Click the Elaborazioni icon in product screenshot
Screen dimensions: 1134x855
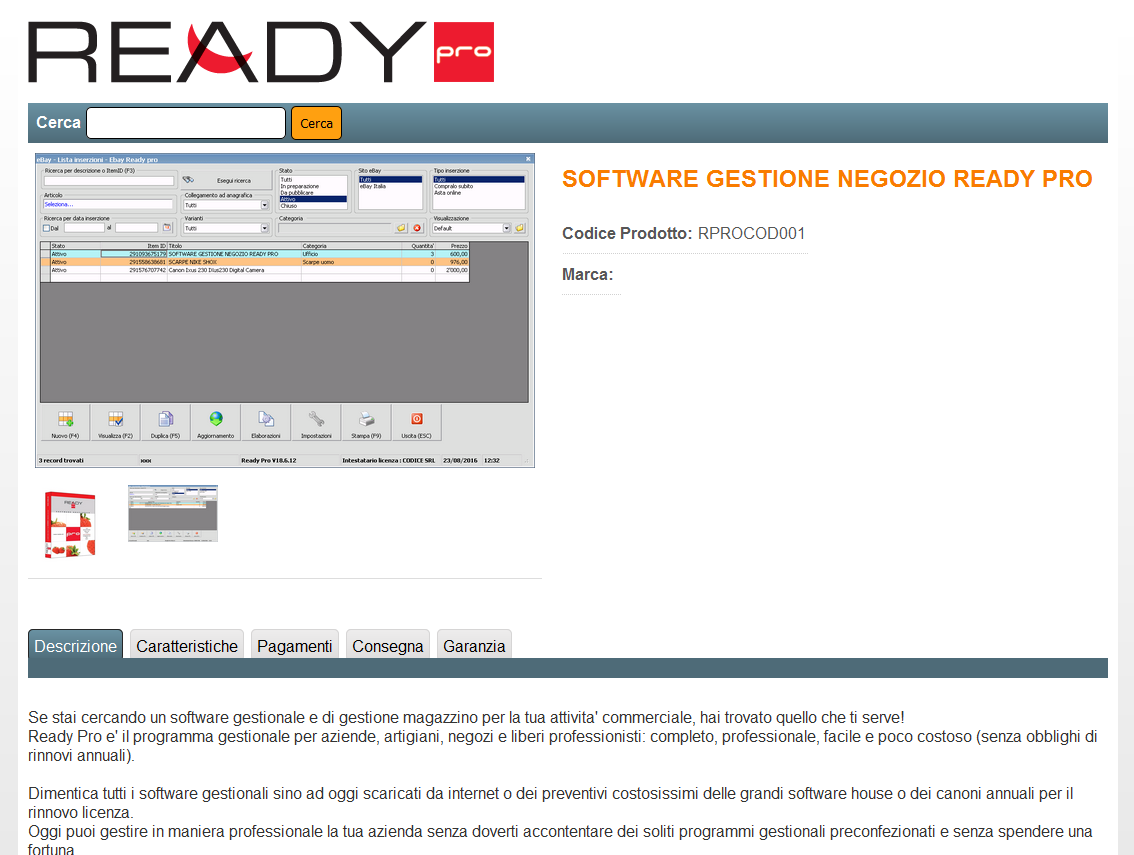pyautogui.click(x=265, y=419)
